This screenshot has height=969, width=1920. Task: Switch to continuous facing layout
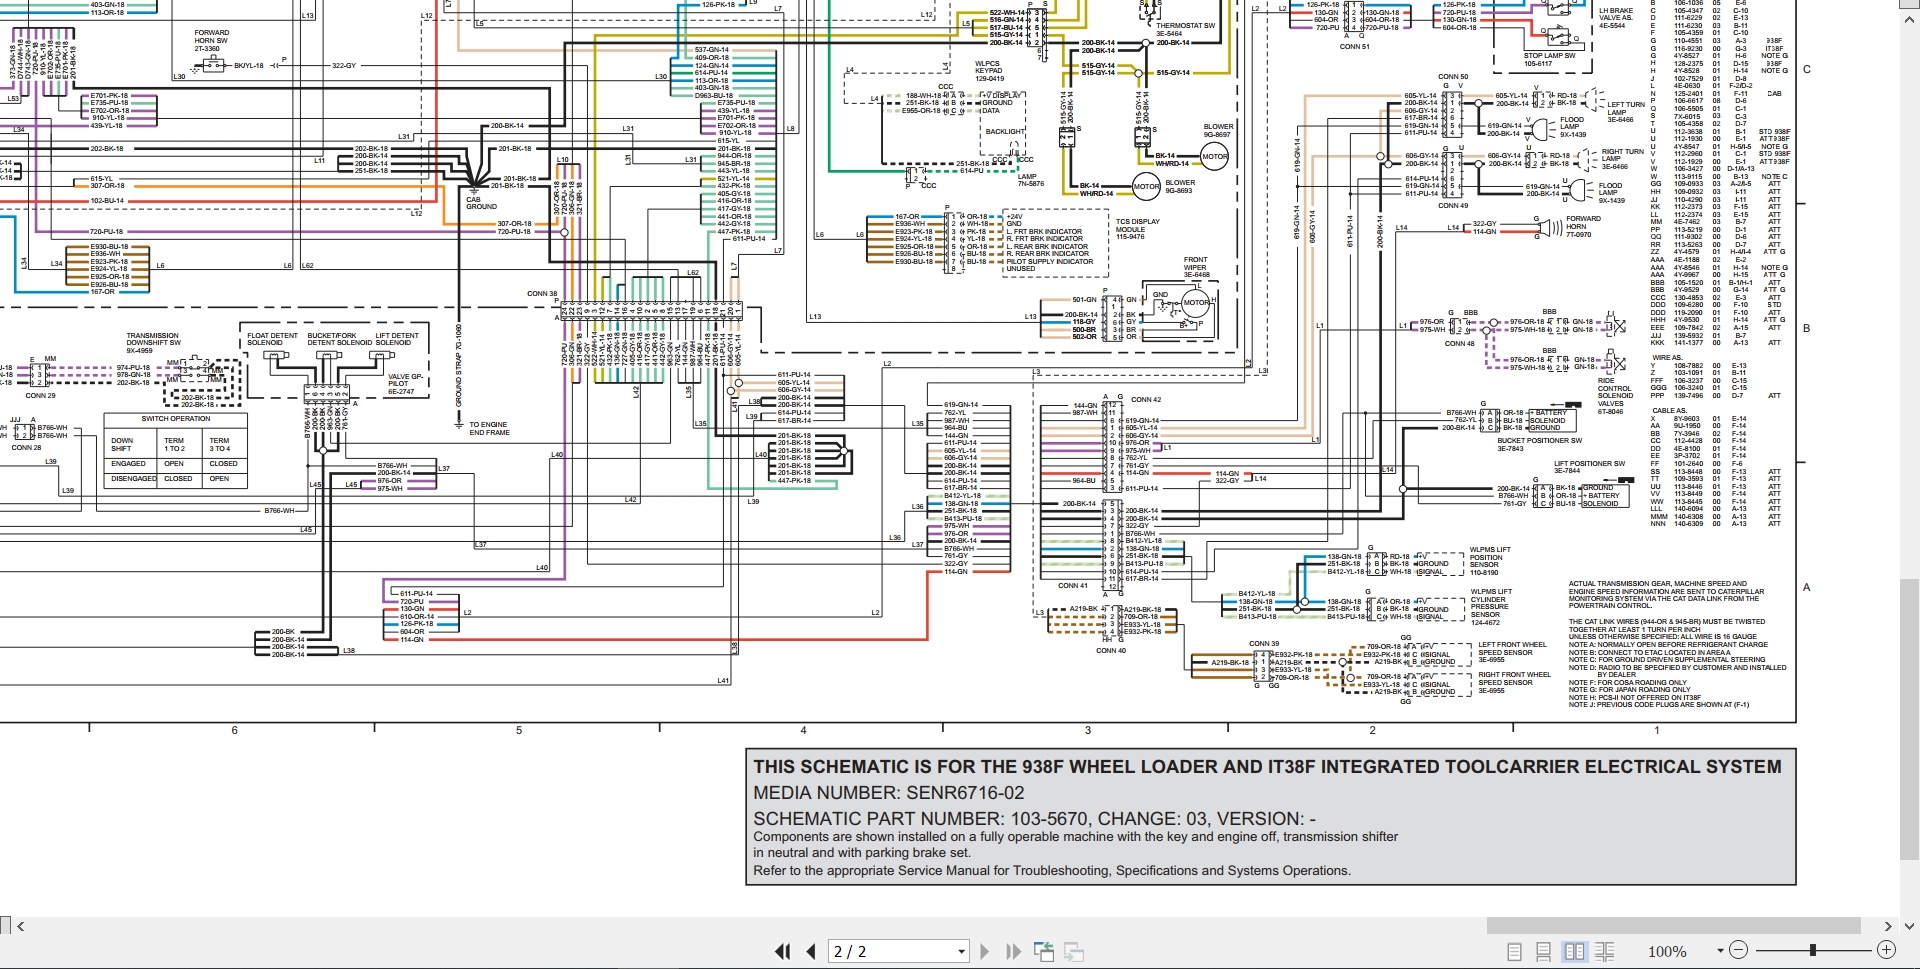[1604, 951]
